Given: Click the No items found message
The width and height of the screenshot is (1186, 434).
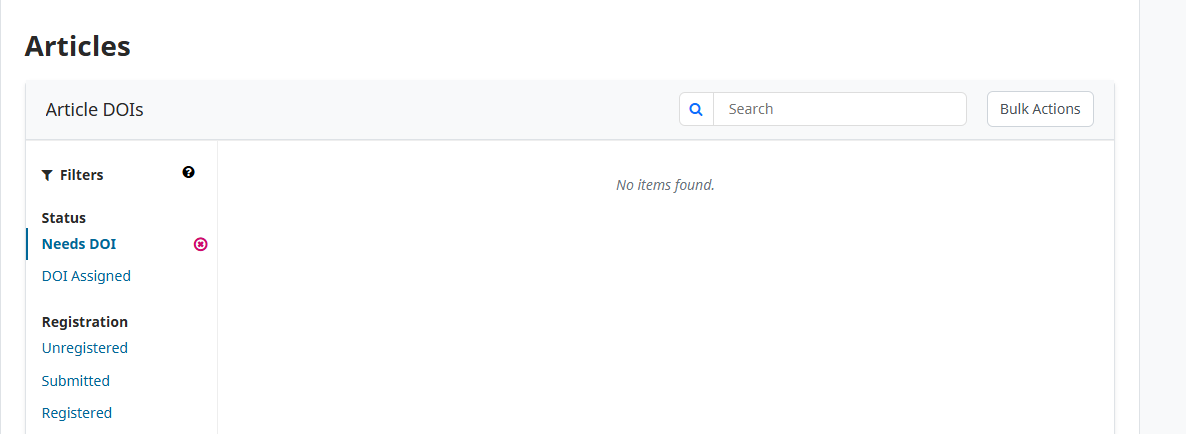Looking at the screenshot, I should 666,184.
